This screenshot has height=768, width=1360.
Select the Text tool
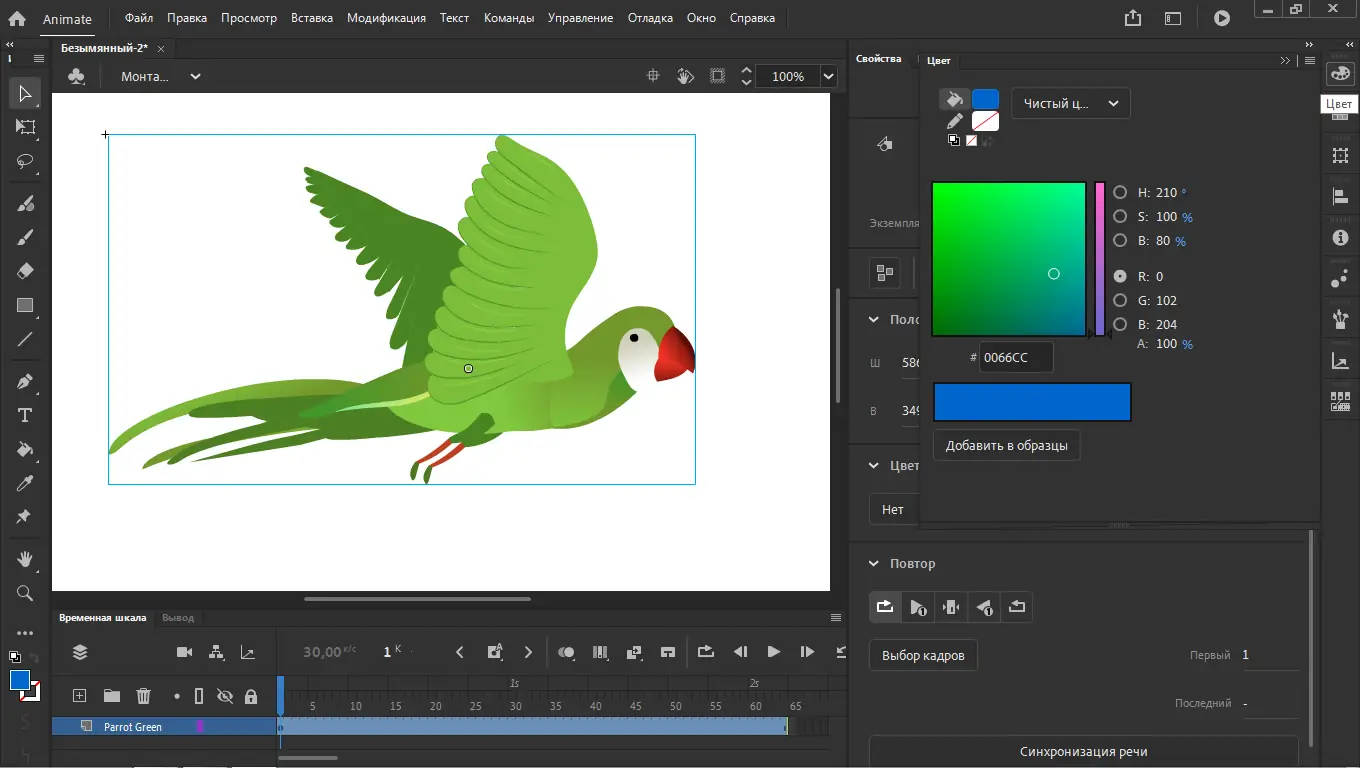25,415
